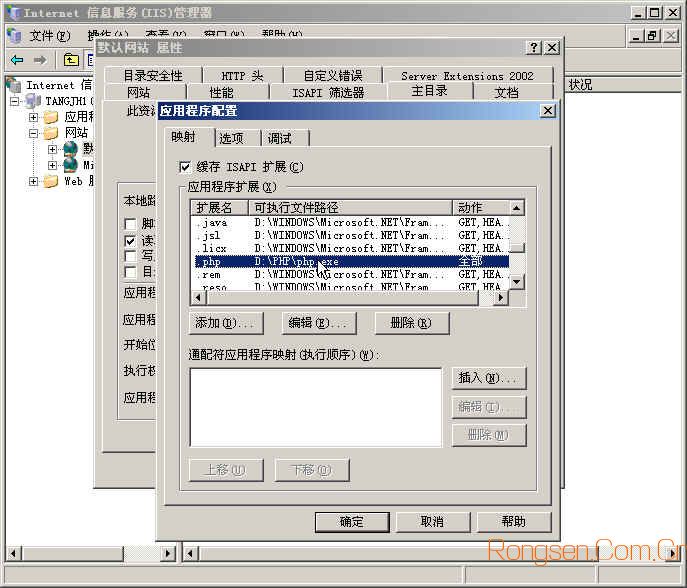
Task: Open the Server Extensions 2002 tab
Action: 467,75
